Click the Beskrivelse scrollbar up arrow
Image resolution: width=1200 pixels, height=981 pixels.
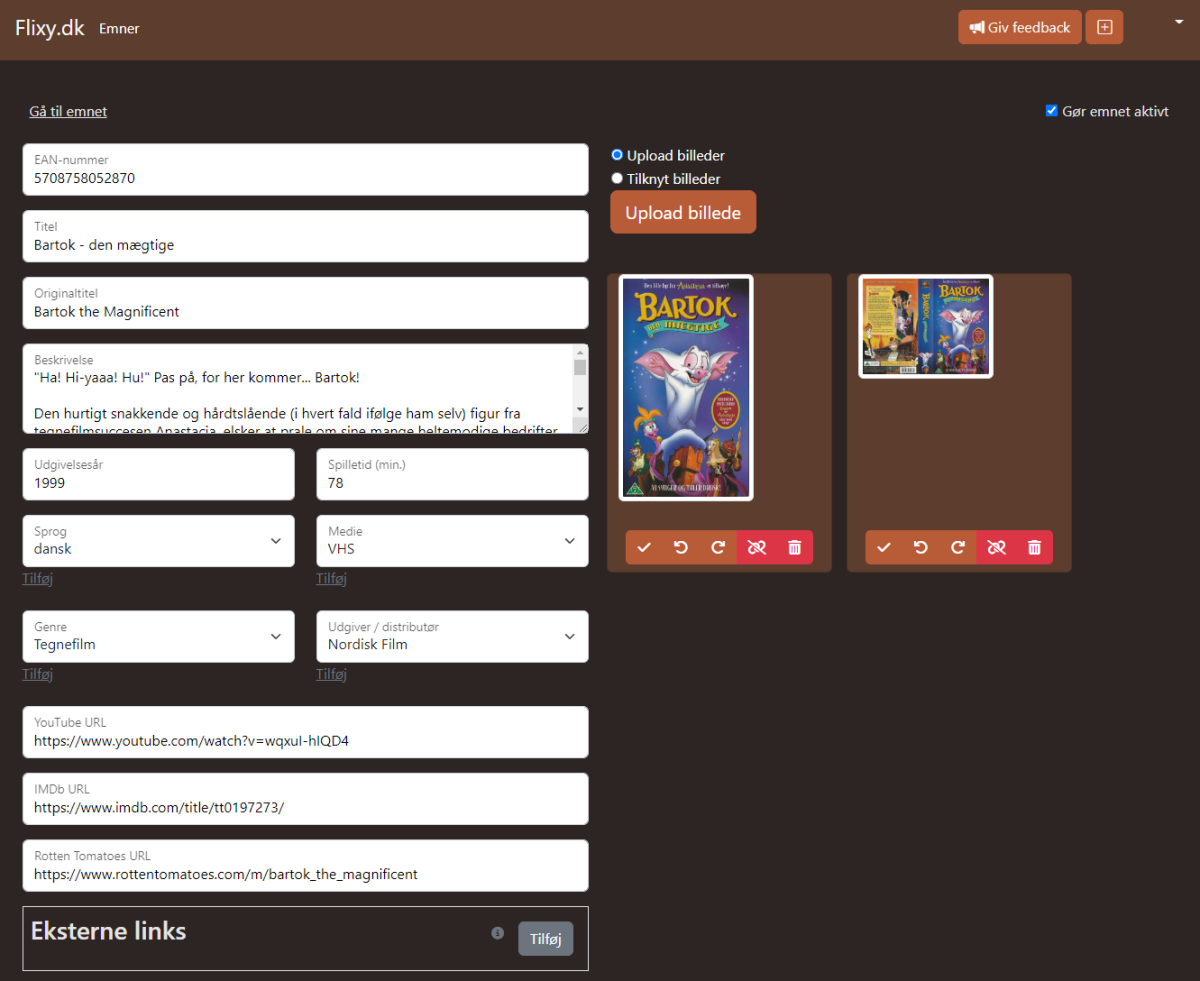coord(580,351)
